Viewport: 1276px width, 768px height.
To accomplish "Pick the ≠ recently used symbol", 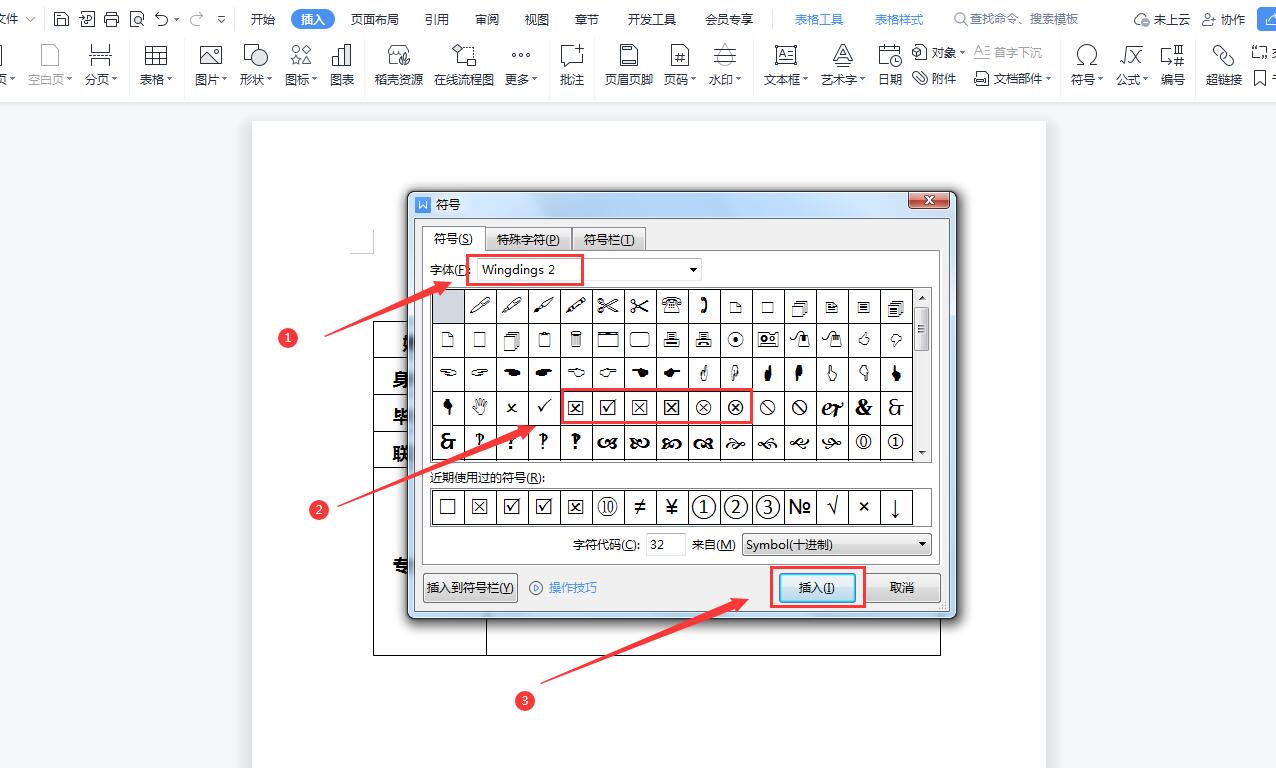I will [x=640, y=507].
